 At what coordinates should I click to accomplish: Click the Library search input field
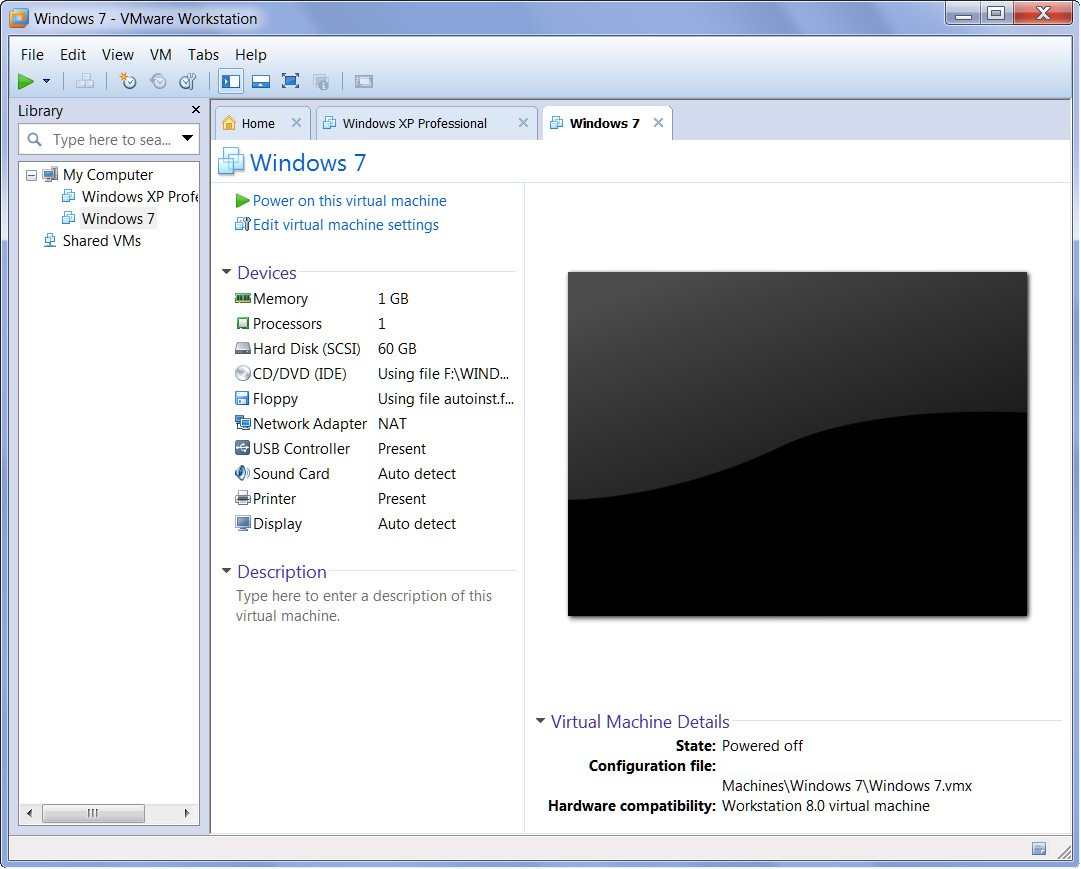pos(110,140)
